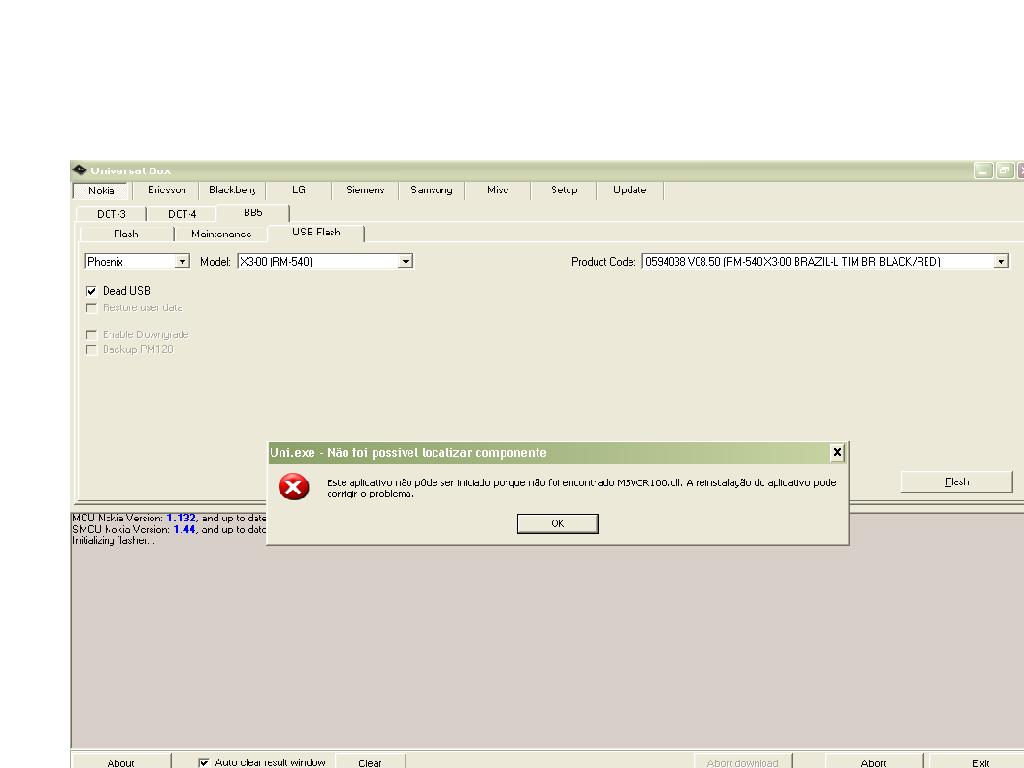Expand the Model X3-00 (RM-540) dropdown

(x=405, y=262)
